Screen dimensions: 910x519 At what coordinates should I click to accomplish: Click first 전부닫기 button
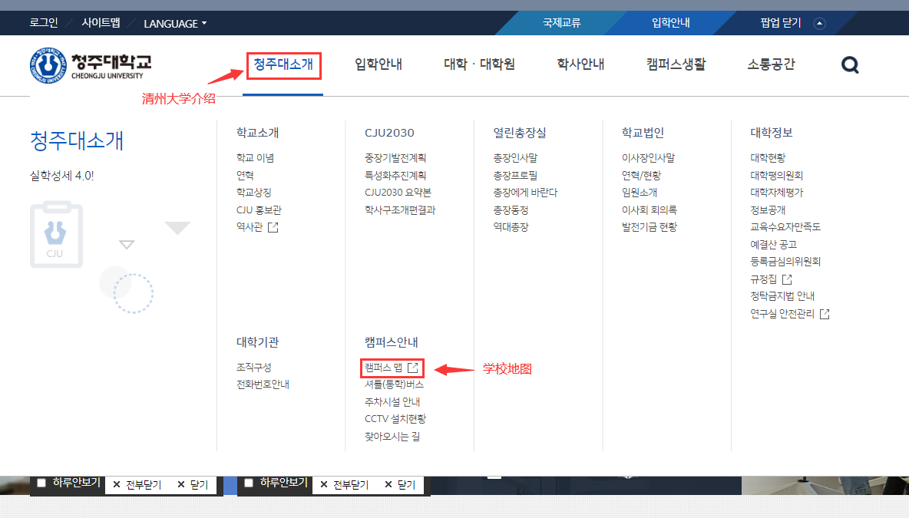tap(138, 485)
